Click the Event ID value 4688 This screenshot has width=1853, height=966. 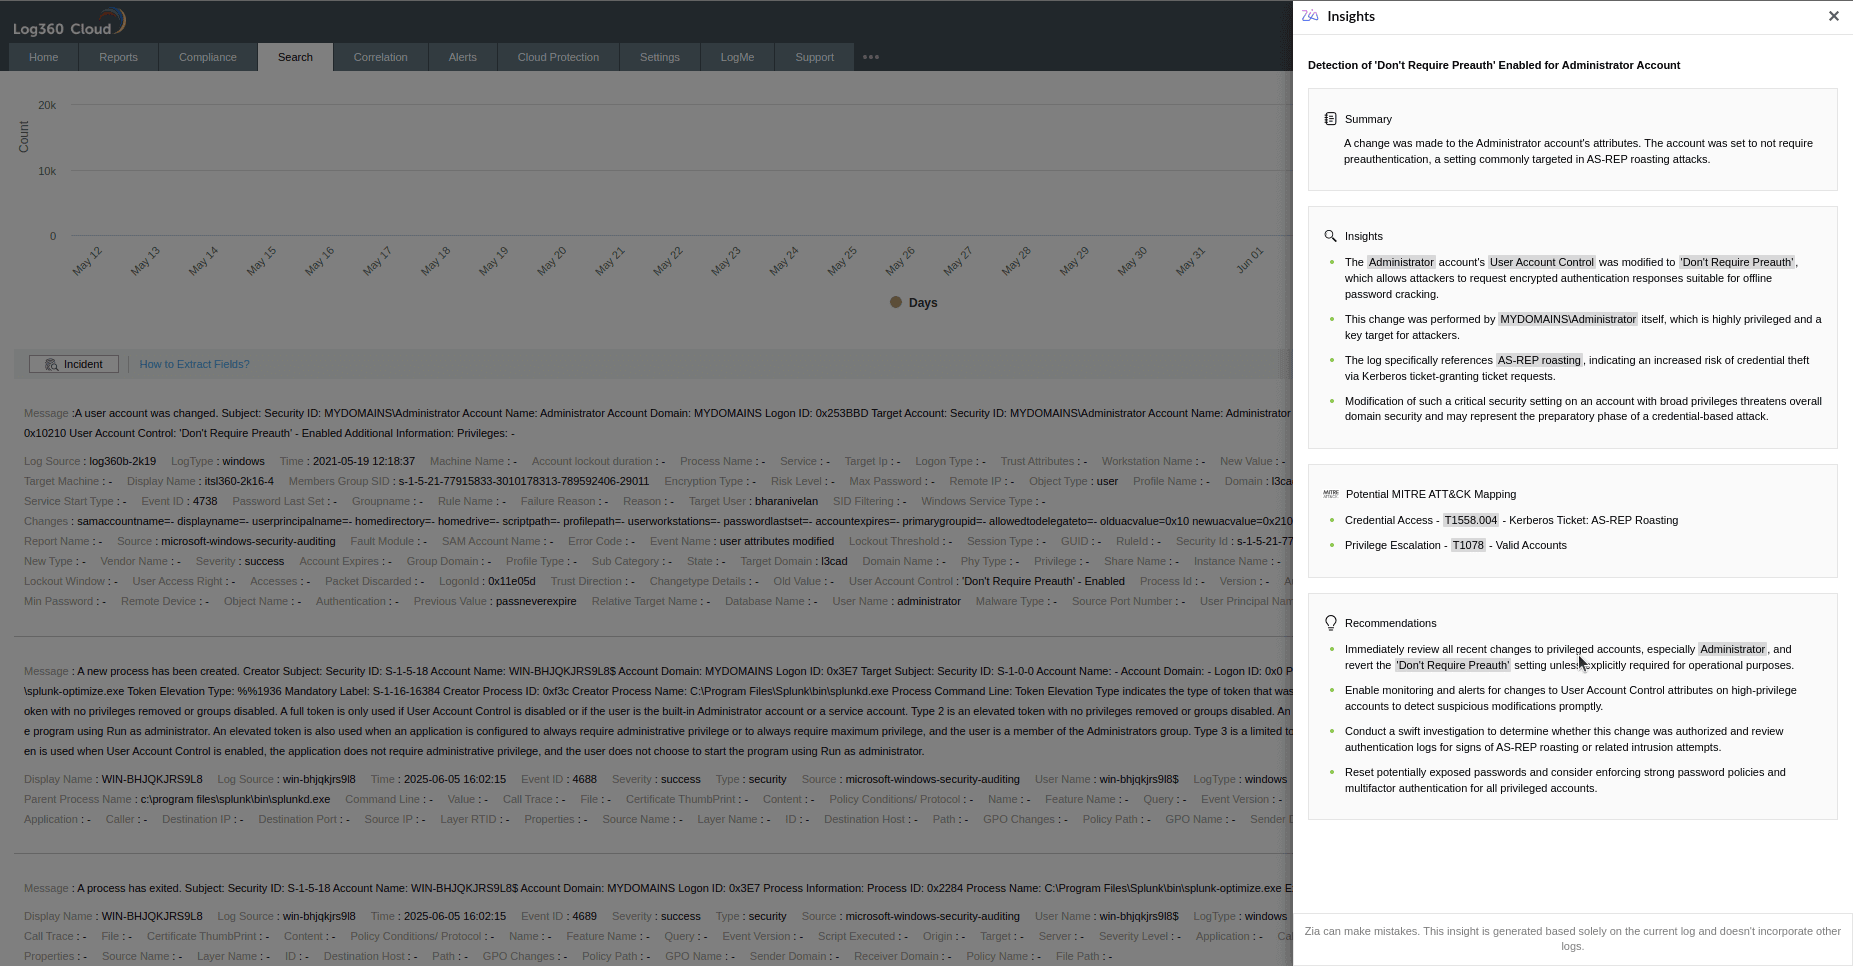[584, 779]
